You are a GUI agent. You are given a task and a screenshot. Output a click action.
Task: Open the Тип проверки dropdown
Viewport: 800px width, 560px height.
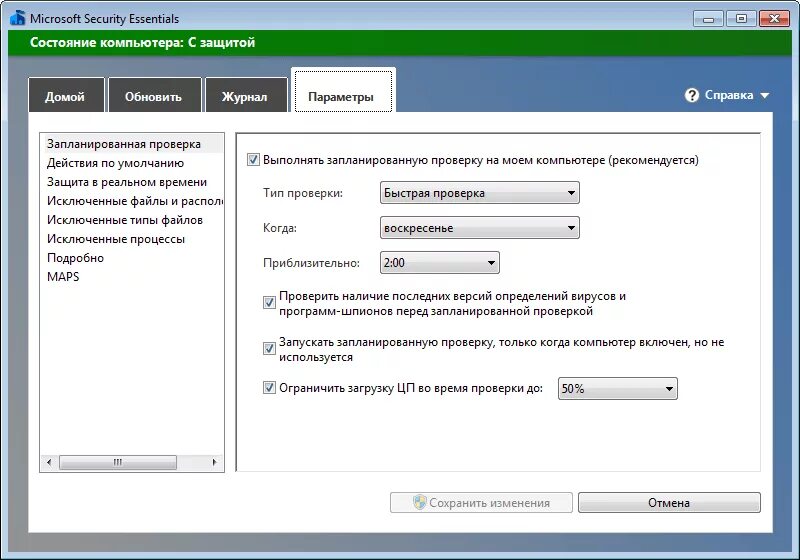coord(480,193)
